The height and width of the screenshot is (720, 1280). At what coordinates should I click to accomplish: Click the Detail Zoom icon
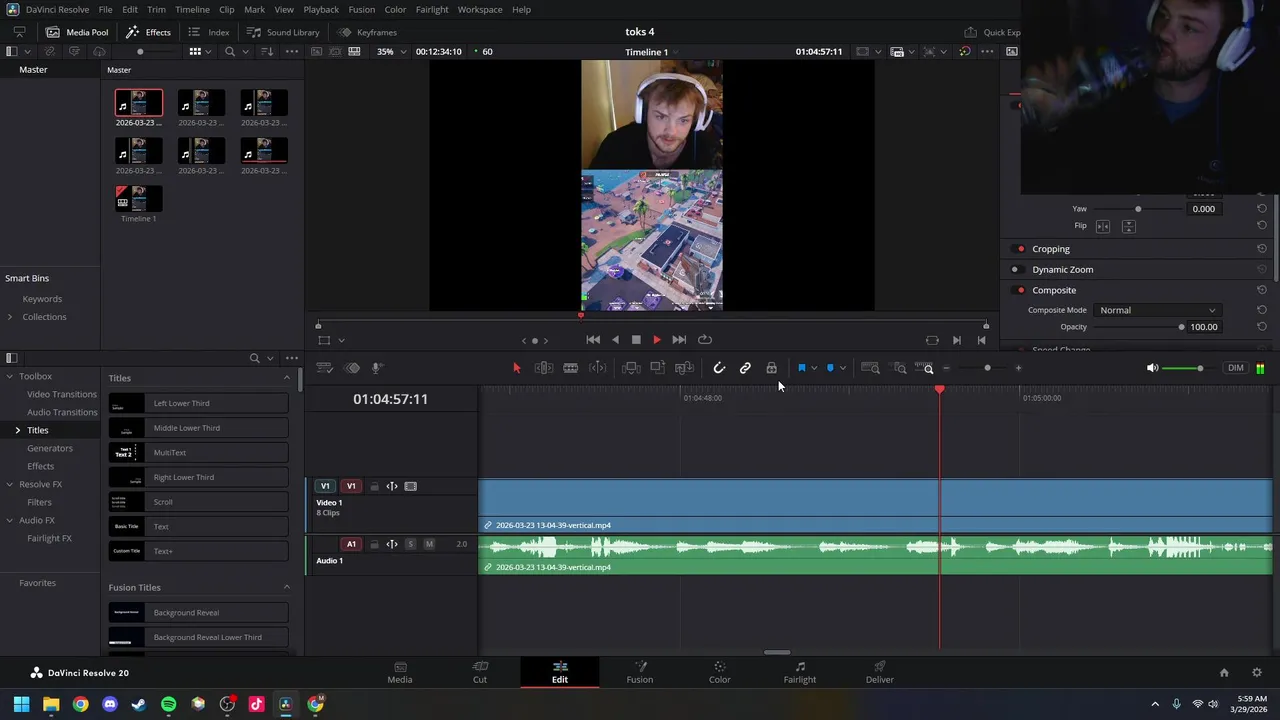point(899,368)
